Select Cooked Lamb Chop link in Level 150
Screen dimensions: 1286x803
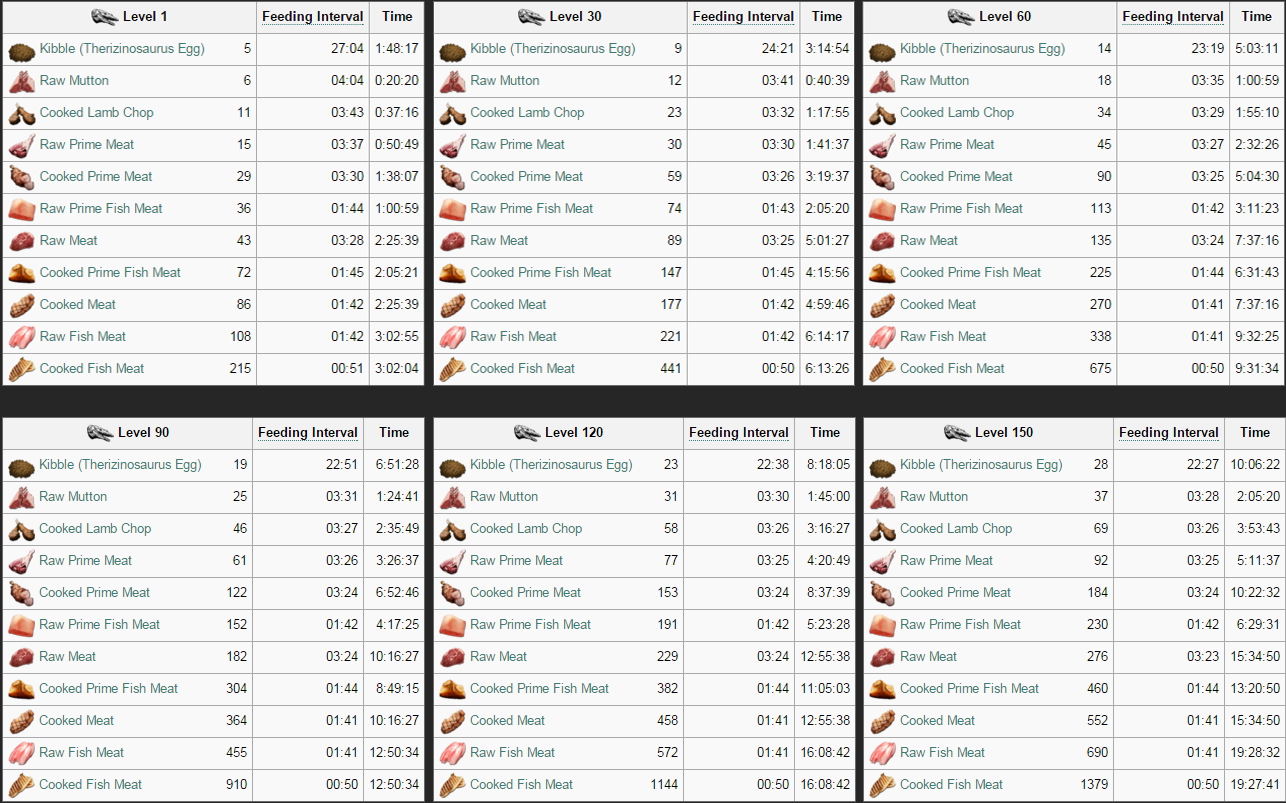point(955,528)
